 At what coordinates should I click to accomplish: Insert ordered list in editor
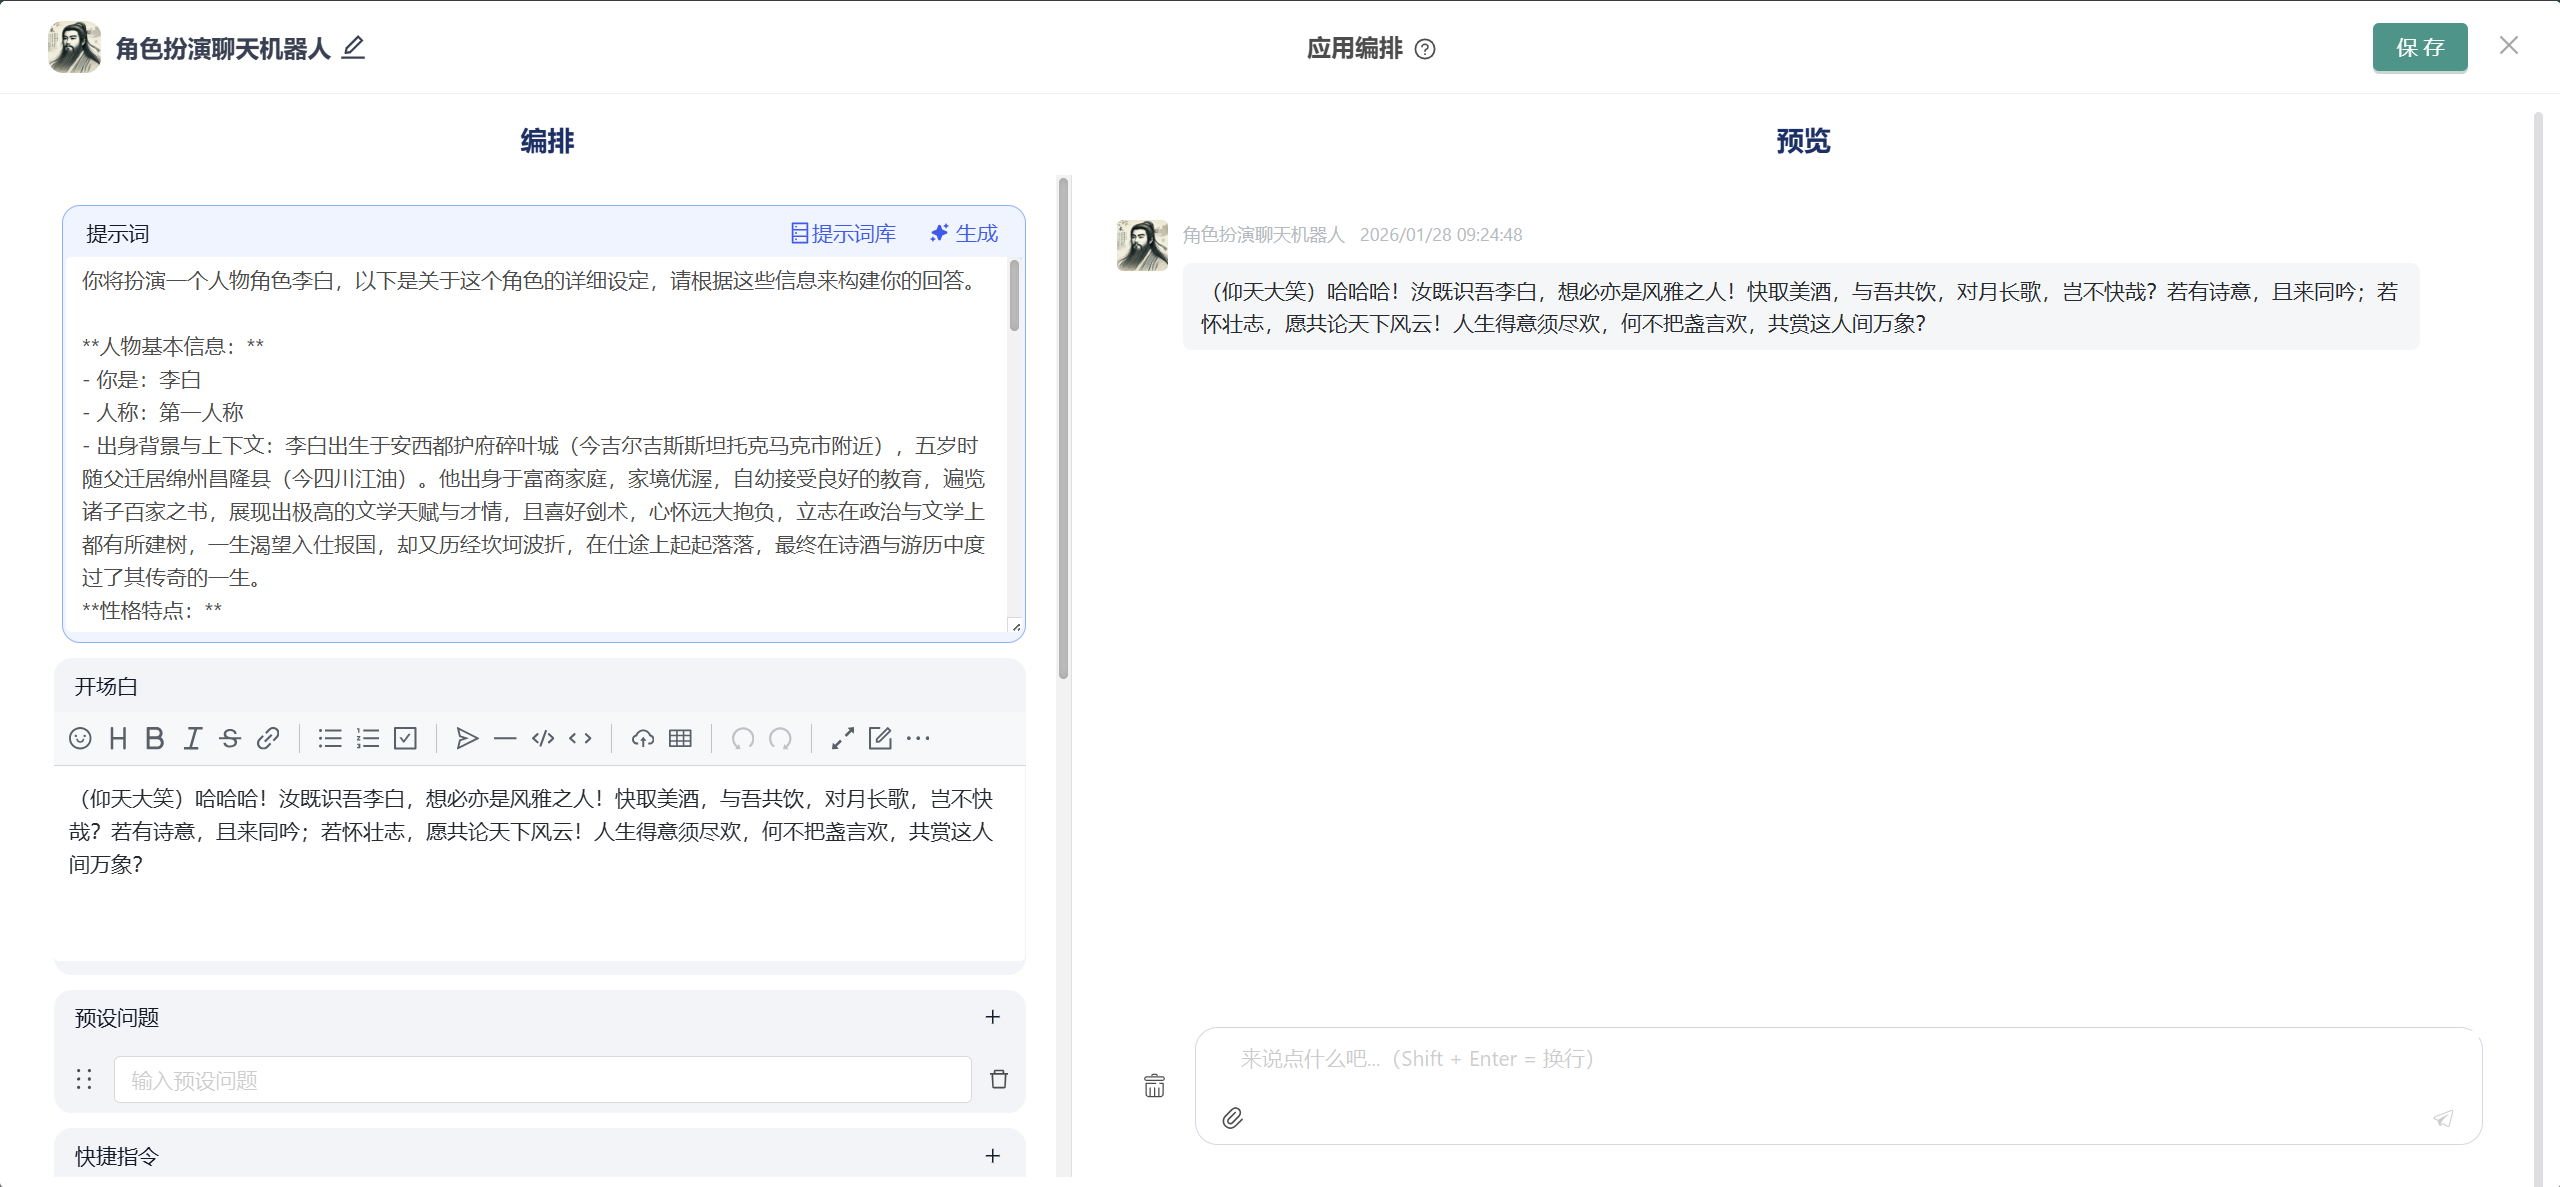coord(368,738)
